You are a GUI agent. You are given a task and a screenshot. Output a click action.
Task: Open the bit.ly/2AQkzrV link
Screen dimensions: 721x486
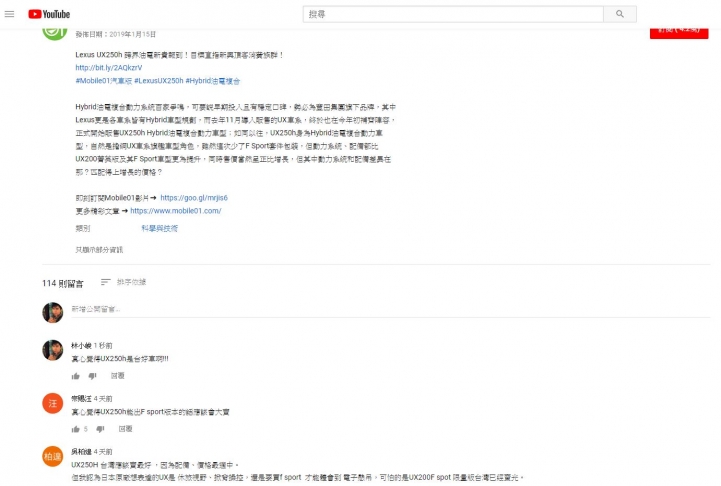pyautogui.click(x=109, y=68)
